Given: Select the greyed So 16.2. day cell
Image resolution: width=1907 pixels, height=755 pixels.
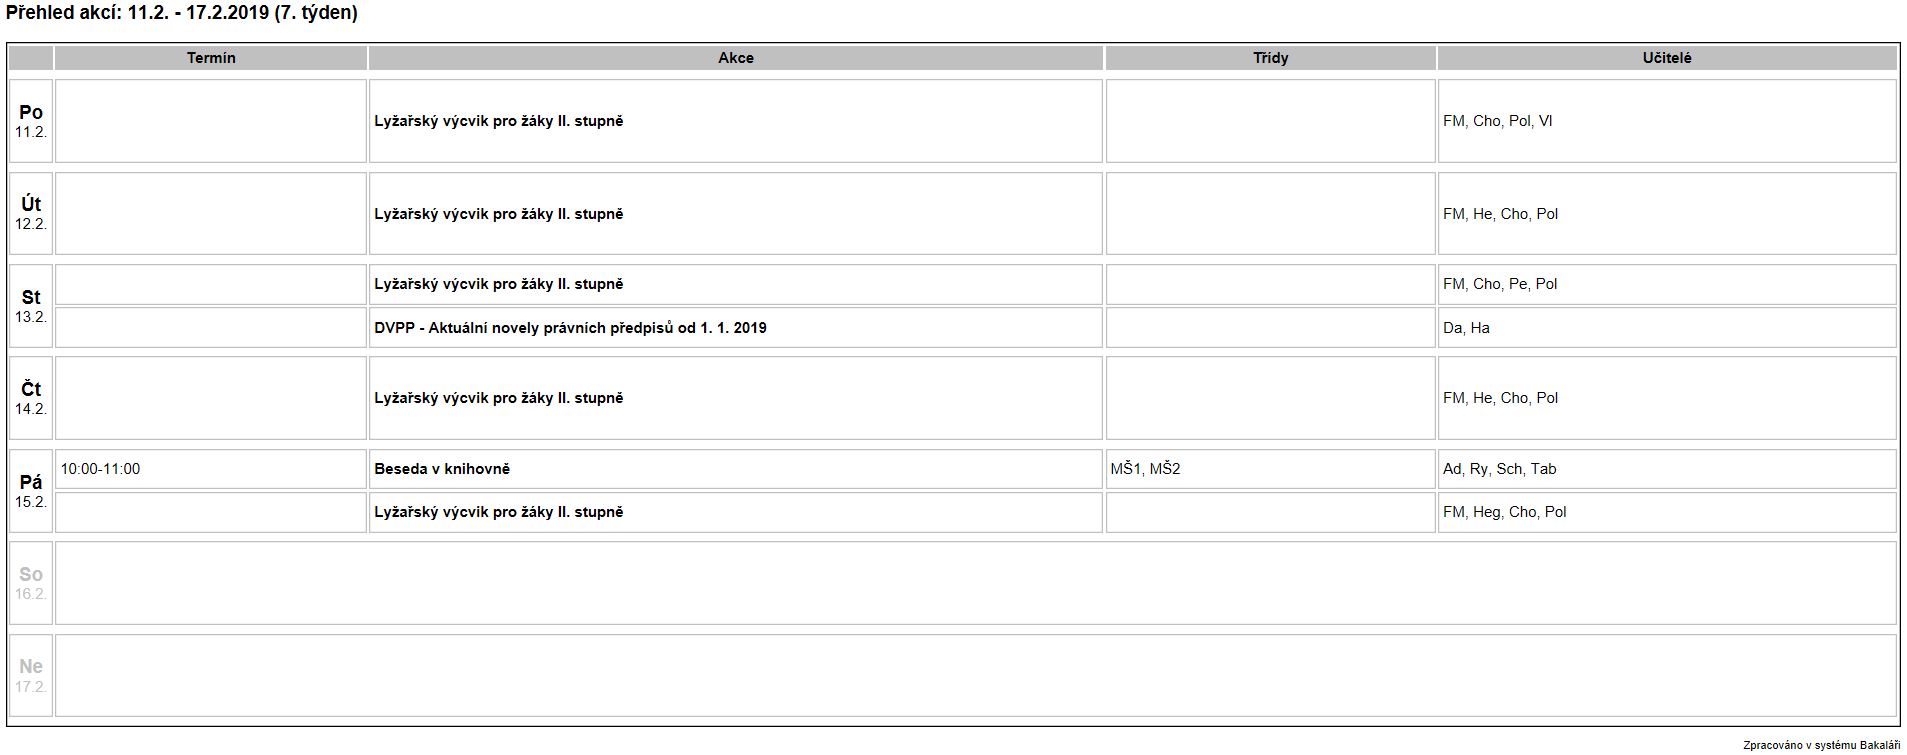Looking at the screenshot, I should [31, 583].
